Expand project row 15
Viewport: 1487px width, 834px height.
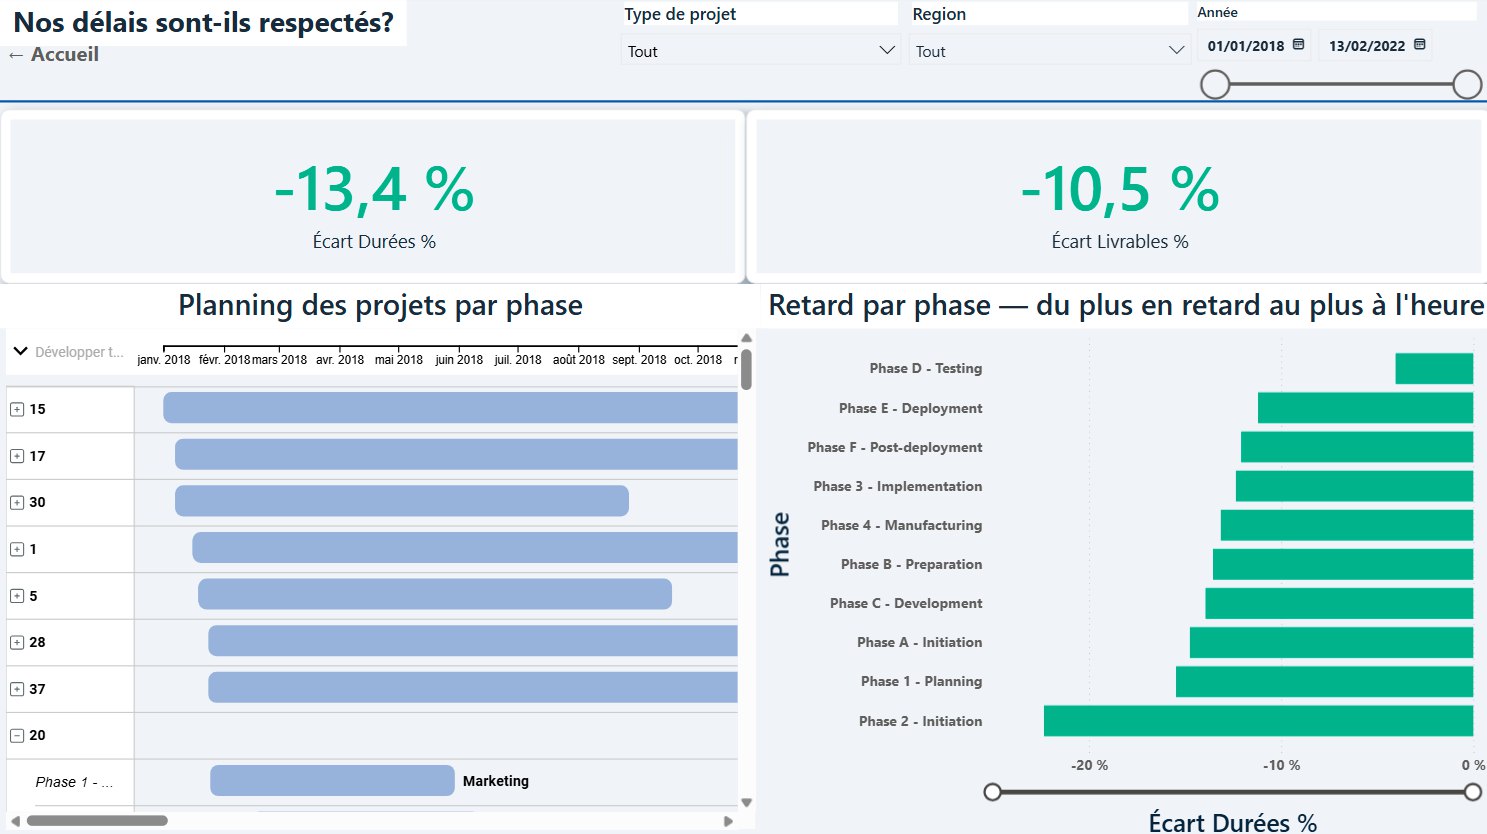[17, 409]
